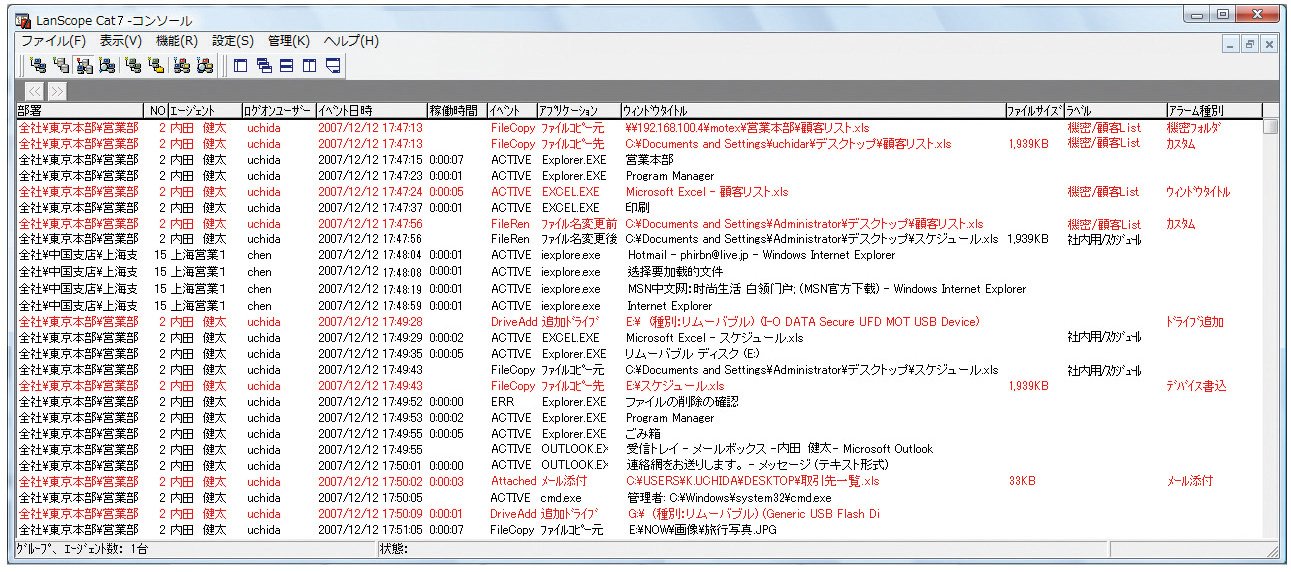This screenshot has width=1291, height=572.
Task: Select the Microsoft Excel - 顧客リスト.xls row
Action: (640, 192)
